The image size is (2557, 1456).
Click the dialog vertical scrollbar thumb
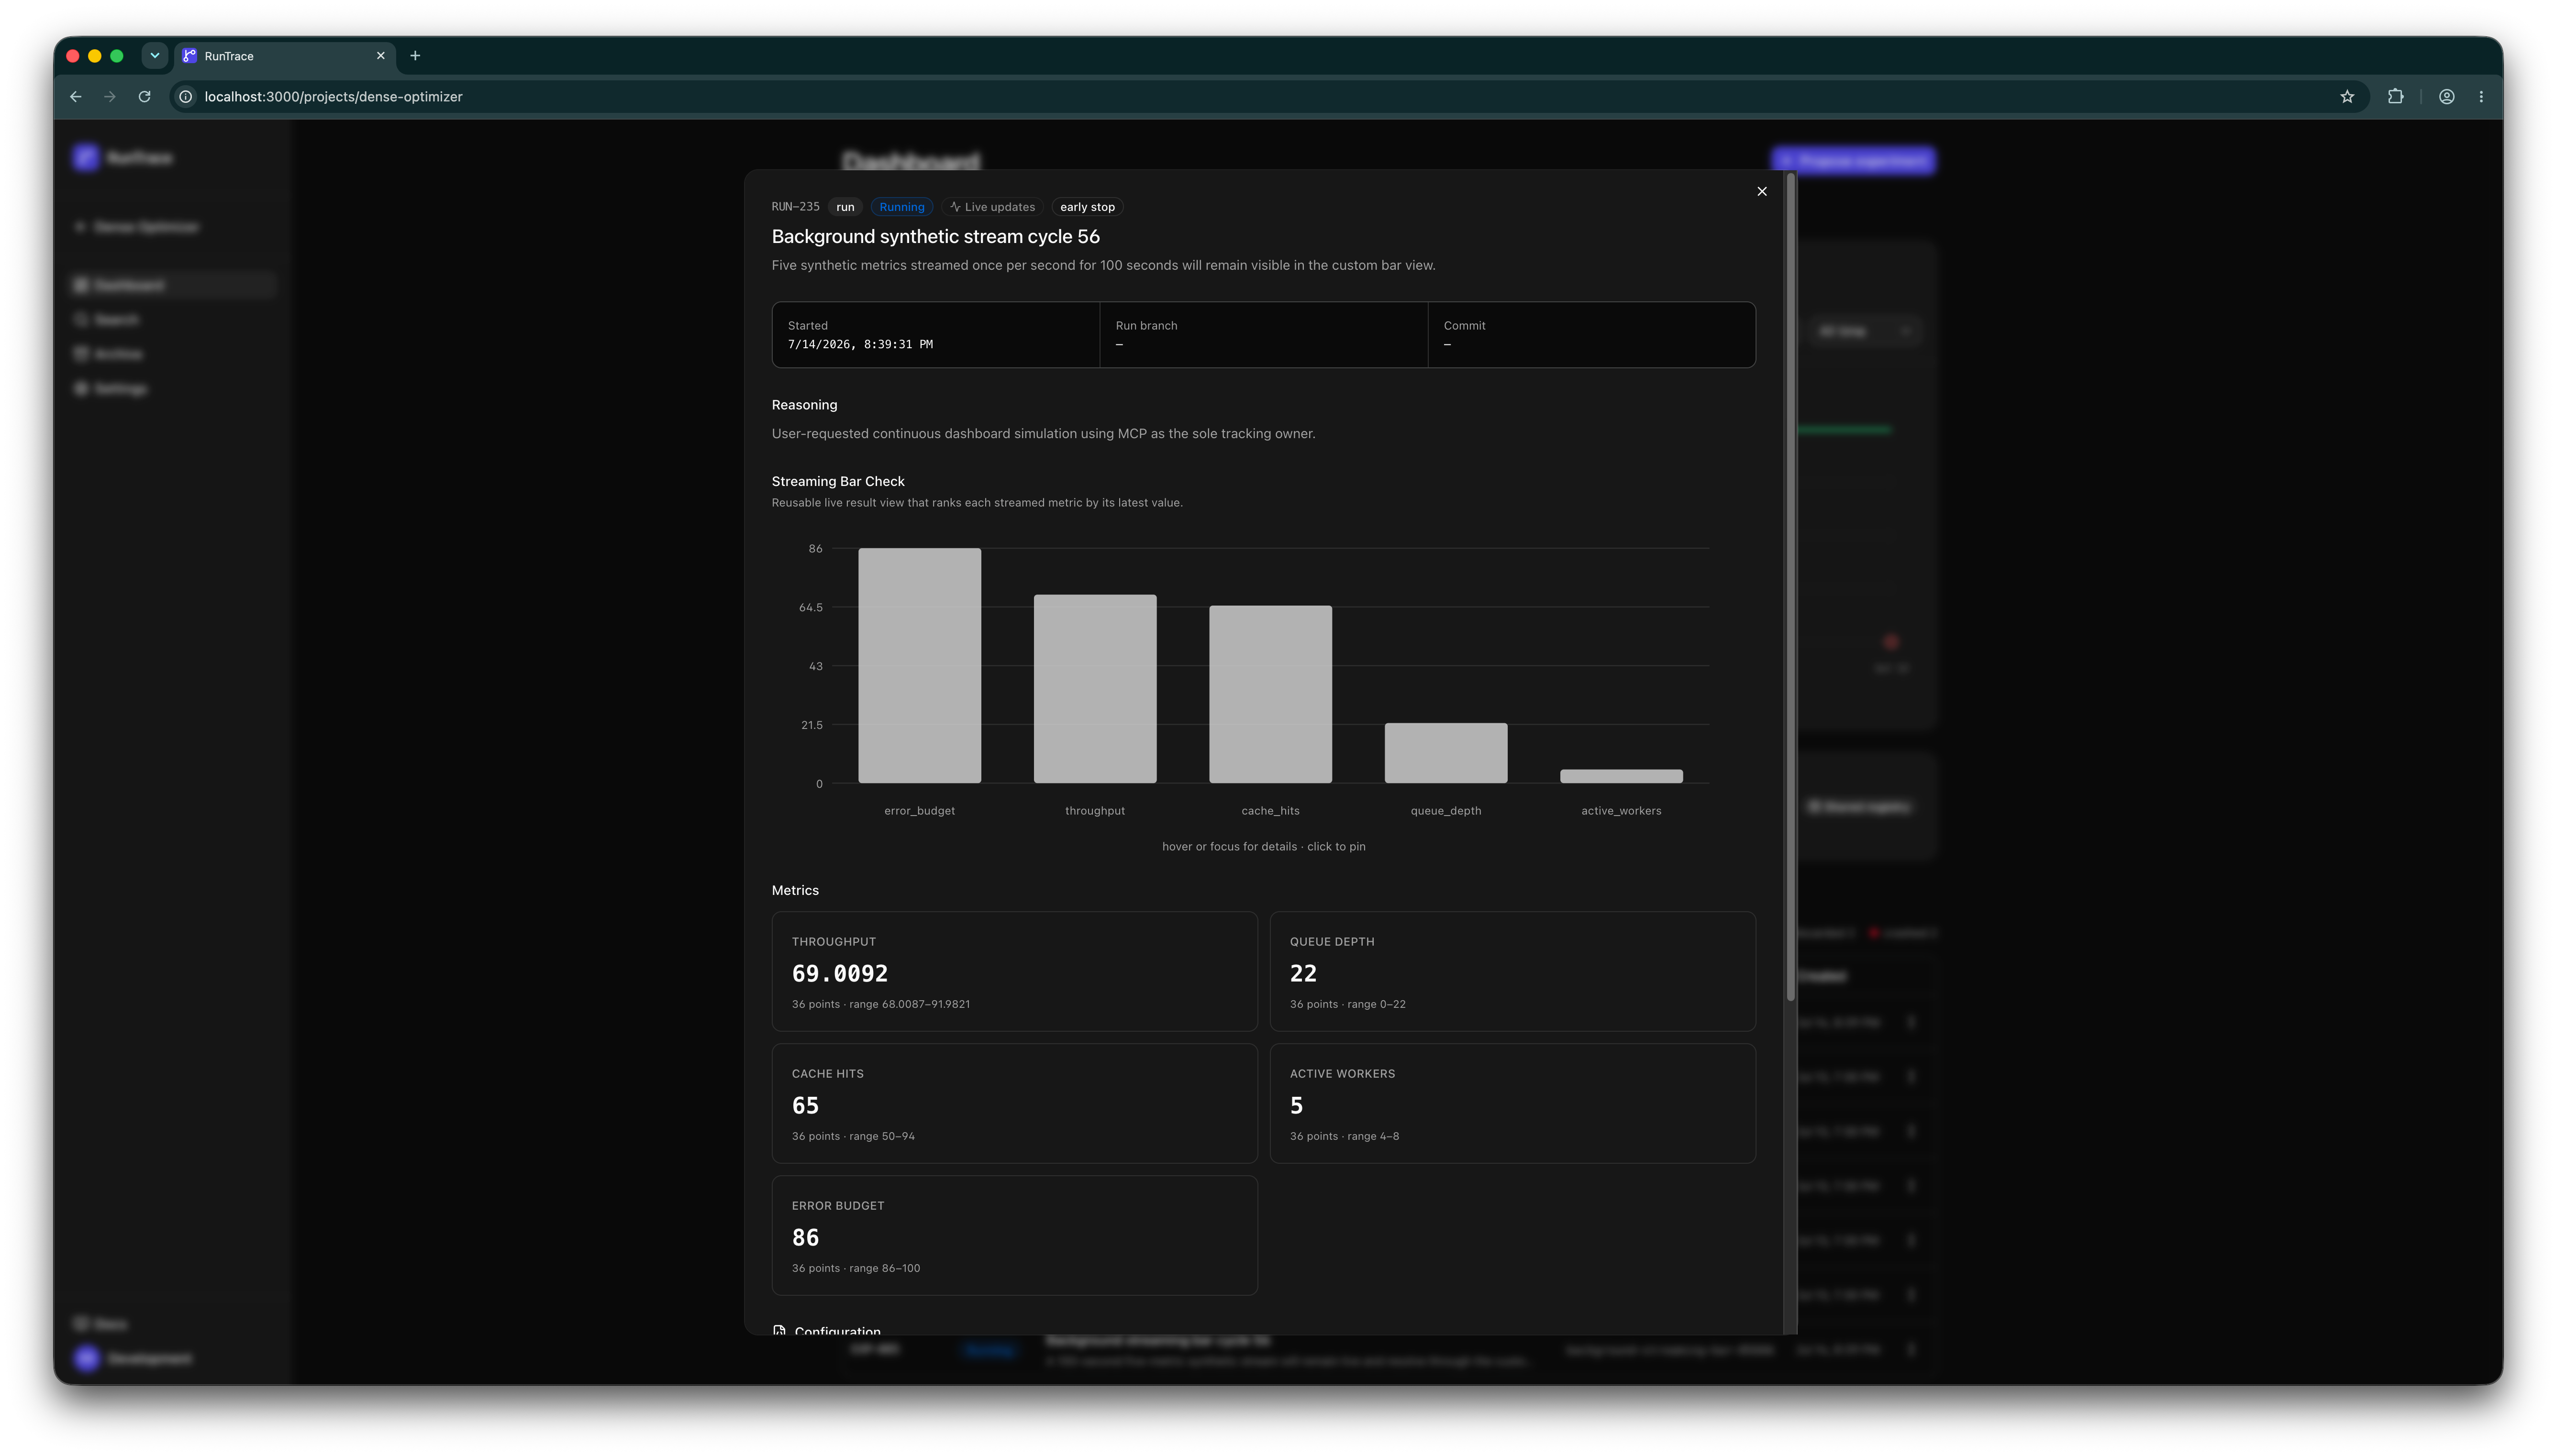1790,587
